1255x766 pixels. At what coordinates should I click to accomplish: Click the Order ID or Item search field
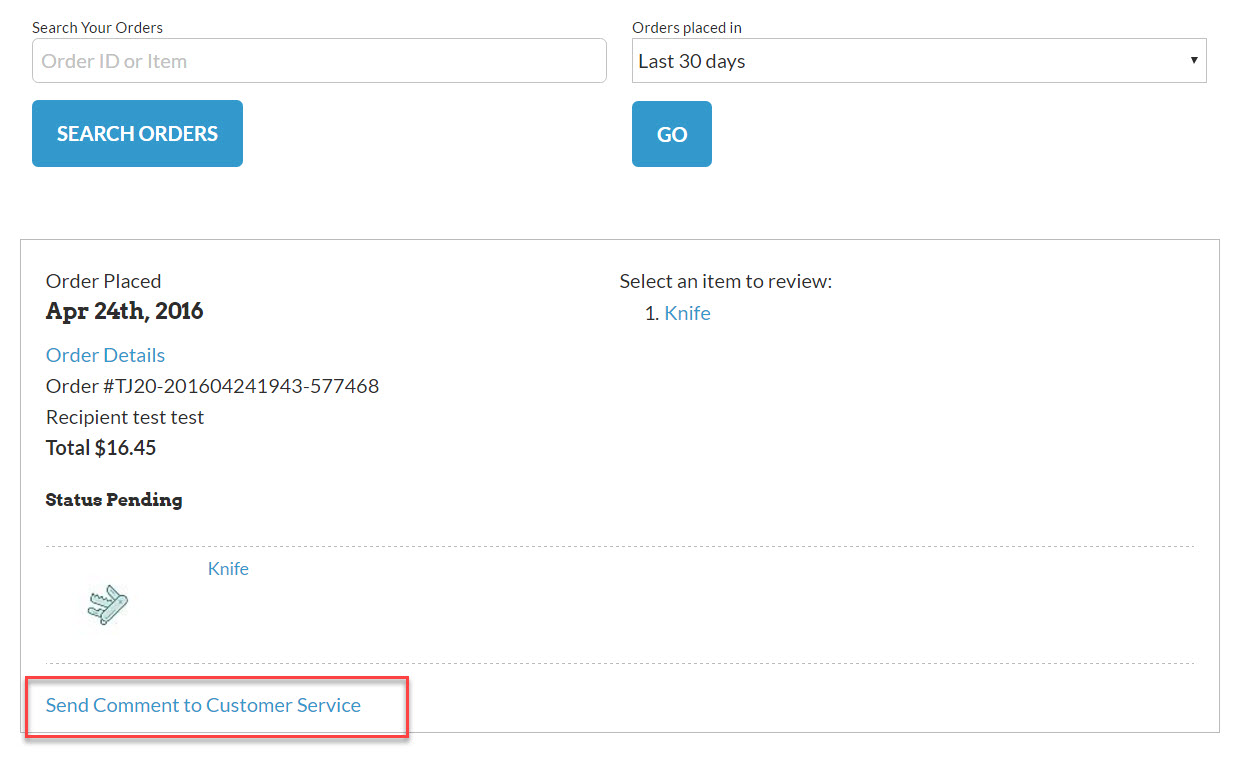click(x=319, y=61)
